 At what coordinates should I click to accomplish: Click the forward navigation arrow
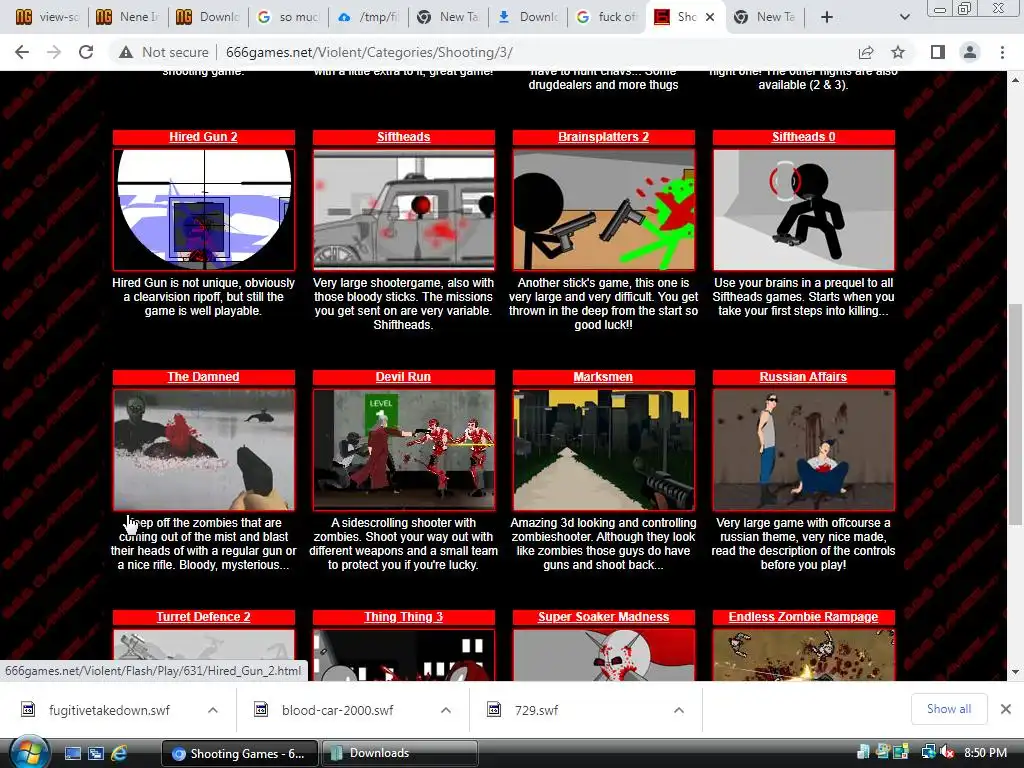coord(54,52)
